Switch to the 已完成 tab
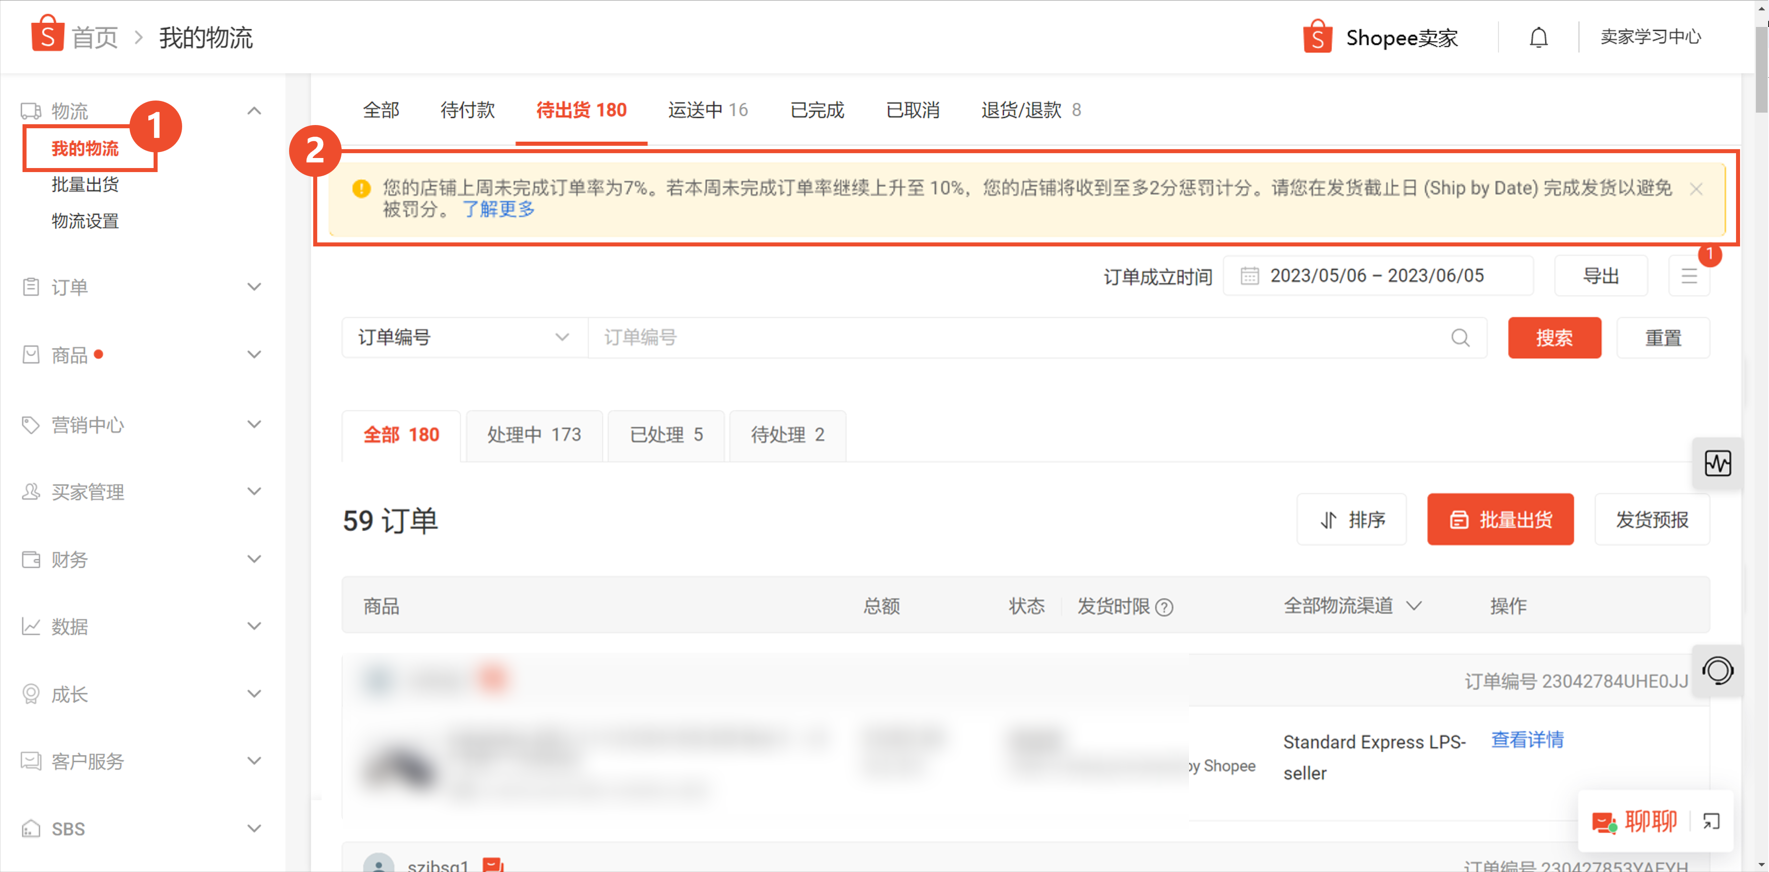 click(817, 110)
